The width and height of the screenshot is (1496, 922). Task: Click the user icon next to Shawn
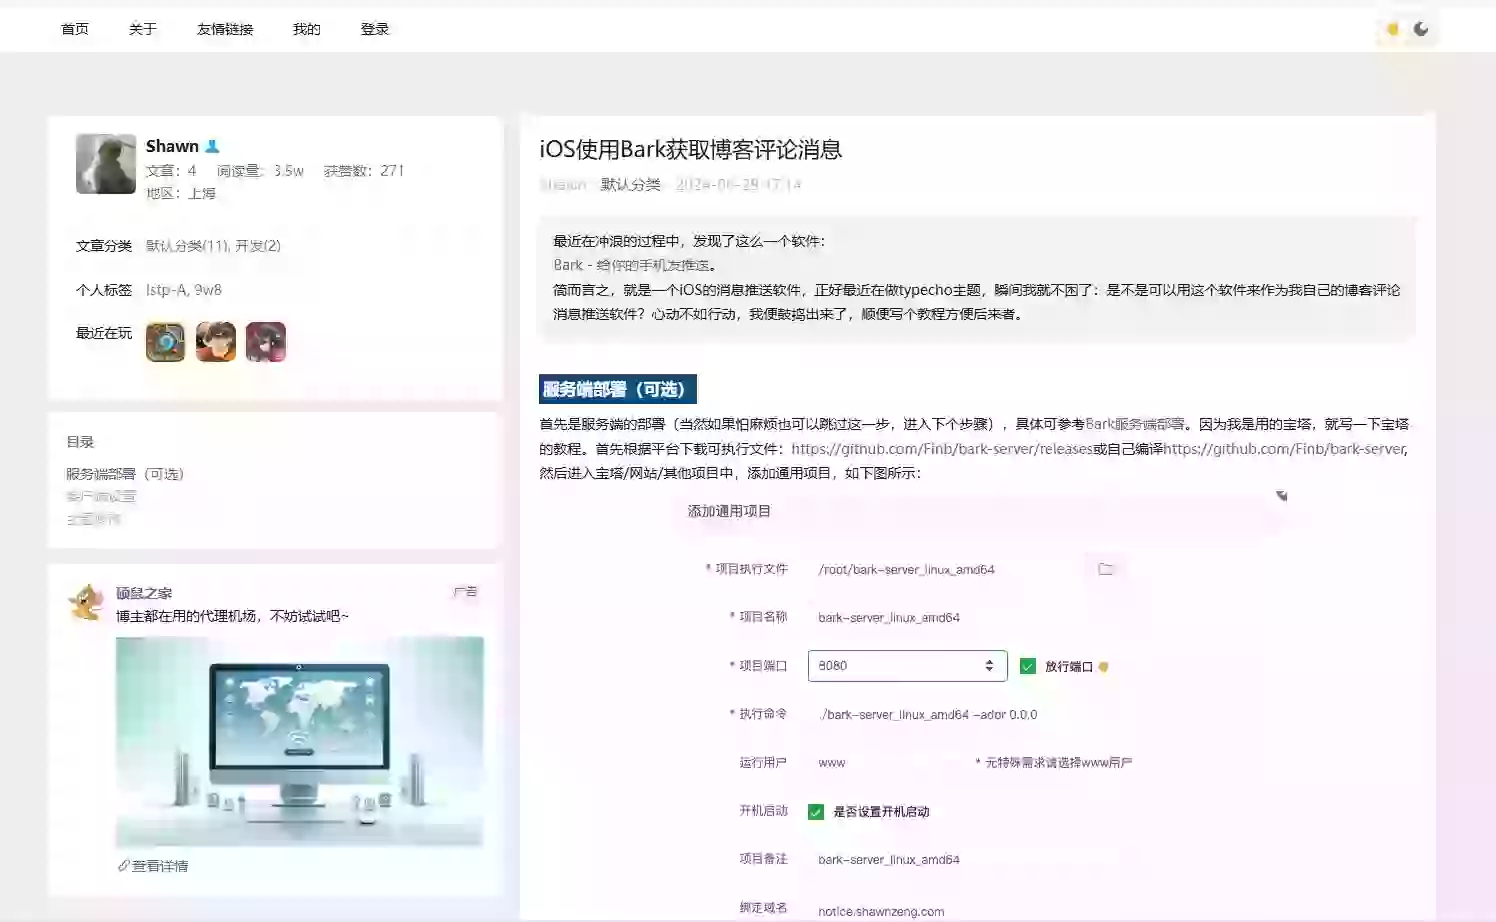pyautogui.click(x=210, y=145)
